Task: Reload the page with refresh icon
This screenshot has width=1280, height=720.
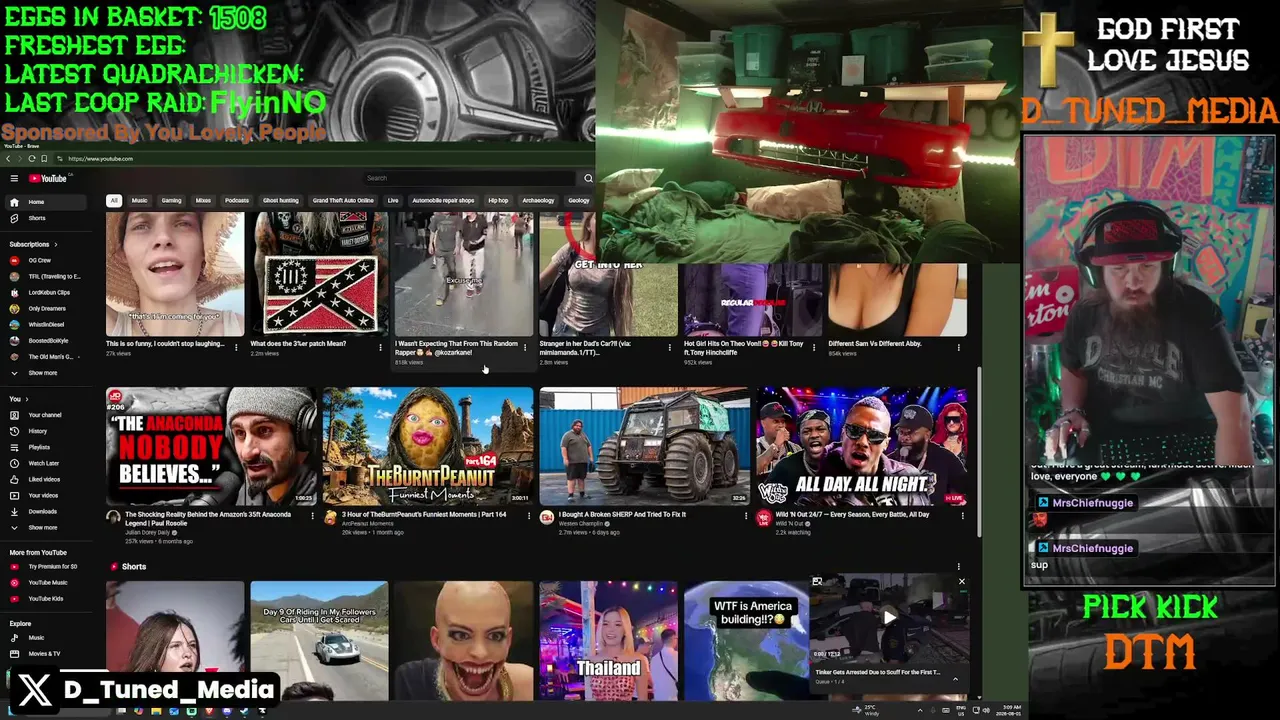Action: click(32, 158)
